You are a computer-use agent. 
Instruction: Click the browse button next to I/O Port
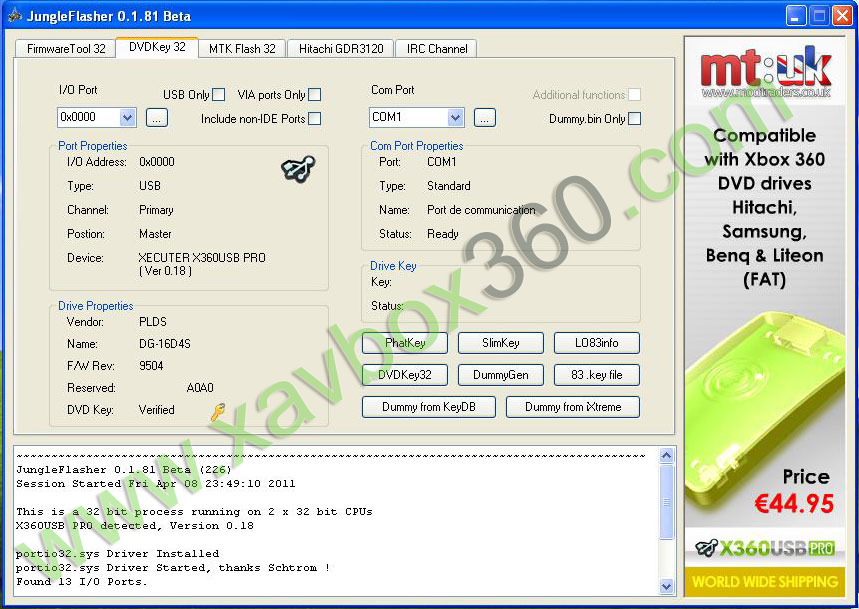coord(157,117)
